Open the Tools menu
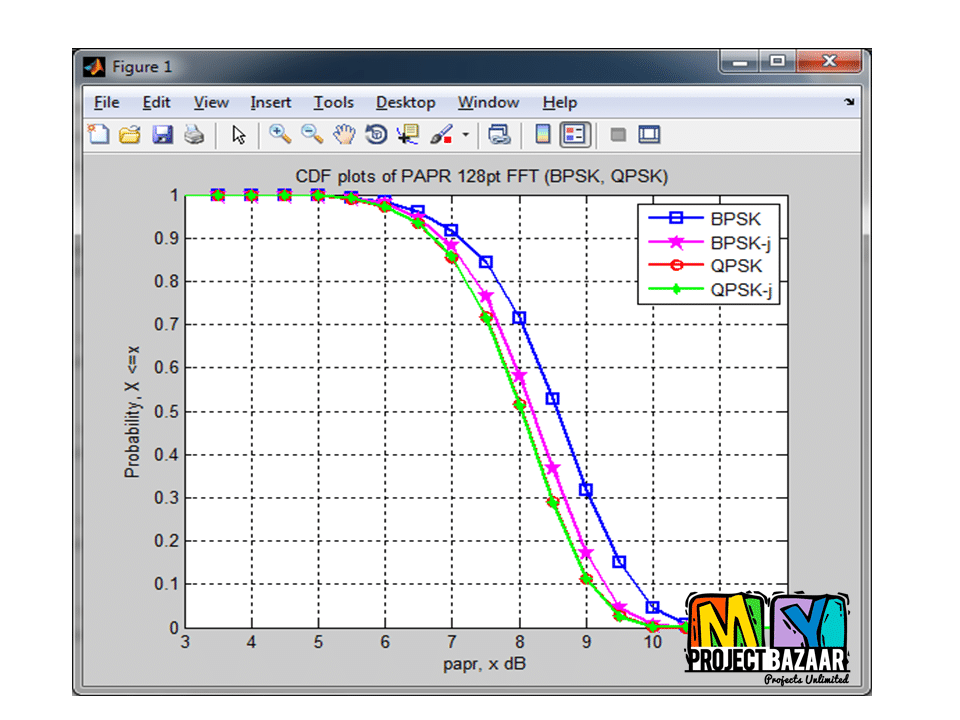The image size is (960, 720). (x=333, y=102)
